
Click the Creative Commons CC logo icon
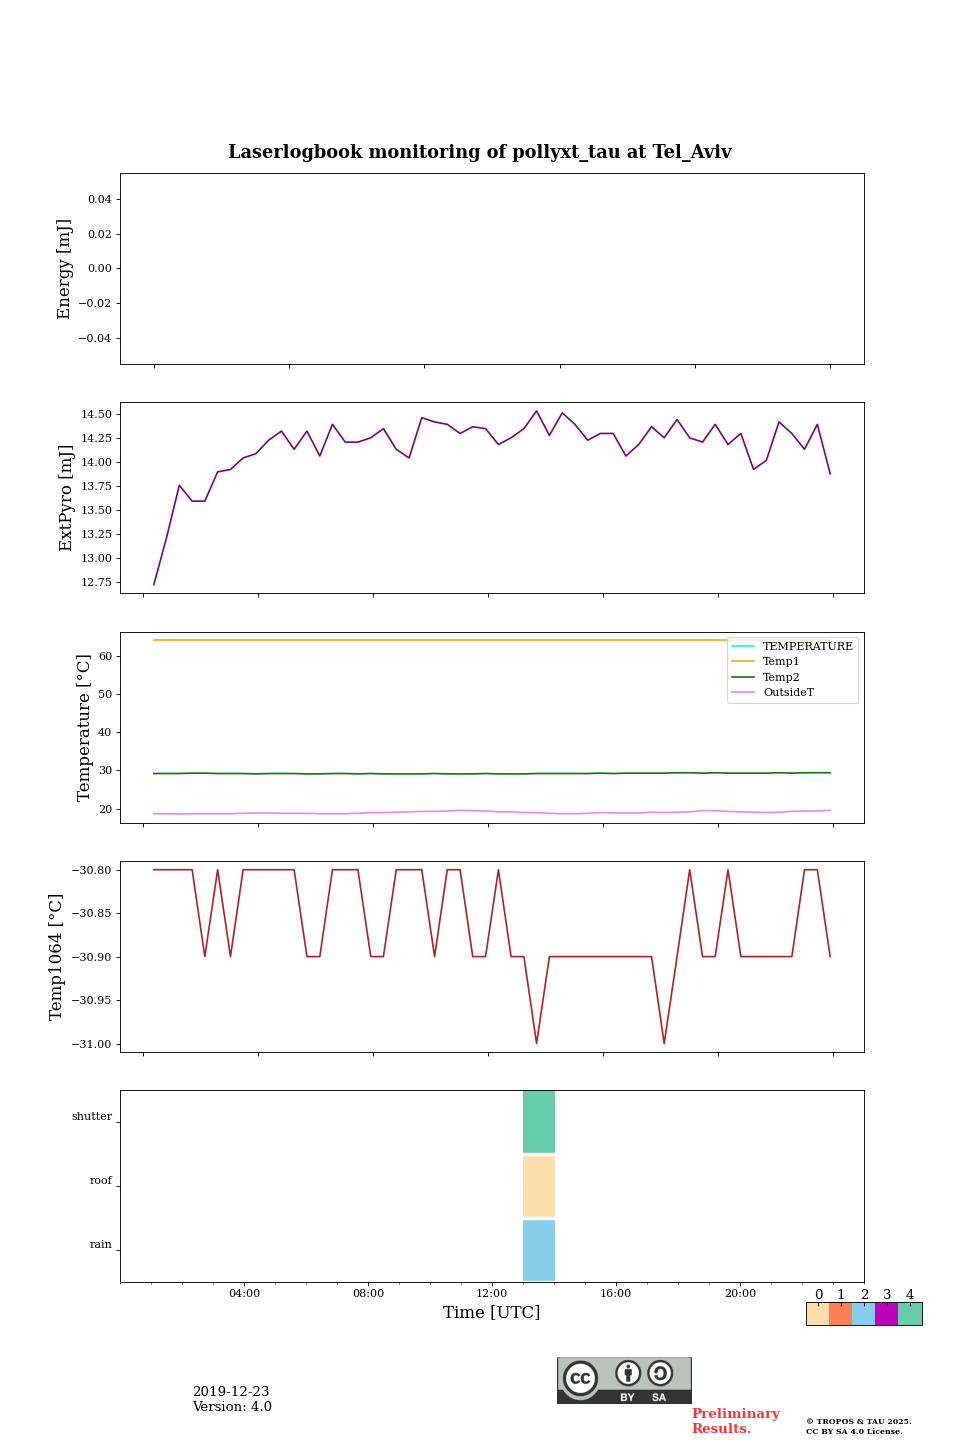(x=580, y=1378)
